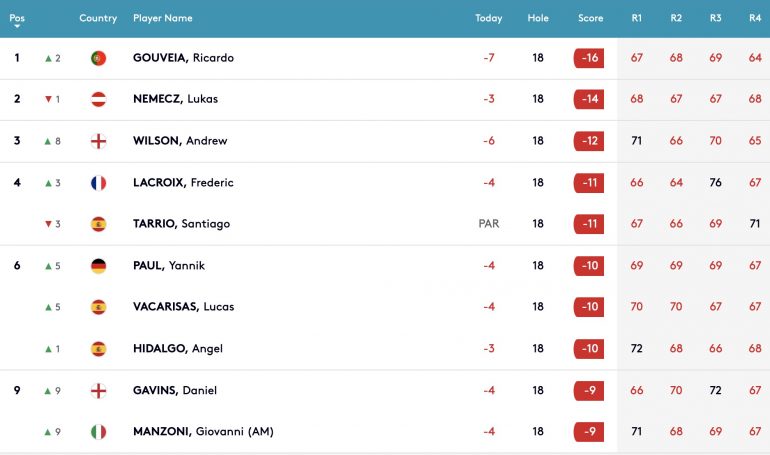Click Spain flag icon beside Tarrio
The image size is (770, 455).
(98, 224)
